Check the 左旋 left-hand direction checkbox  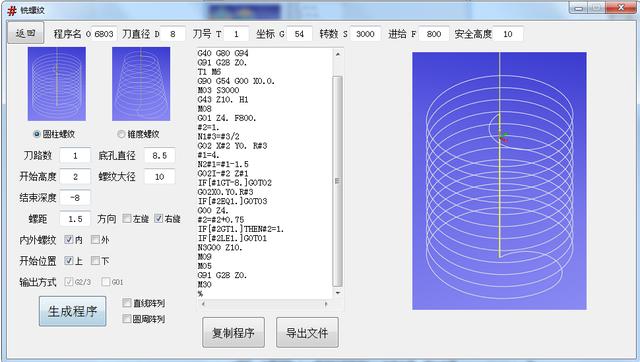127,219
